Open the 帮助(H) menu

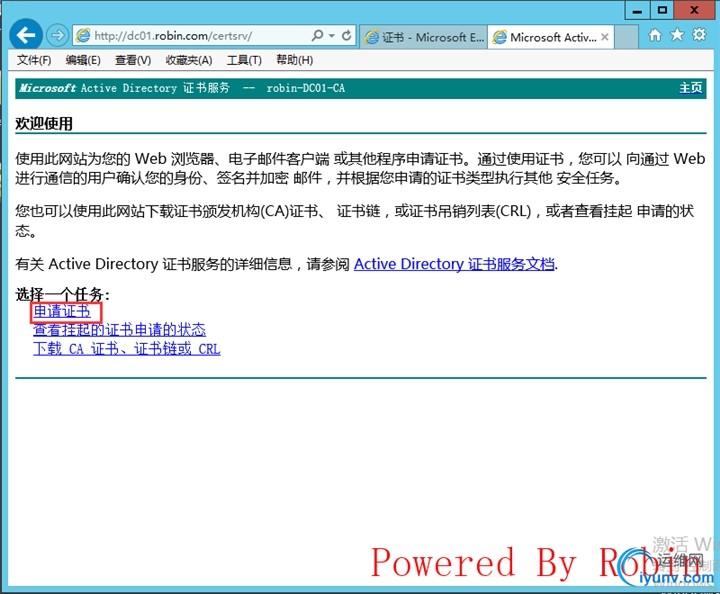tap(294, 60)
